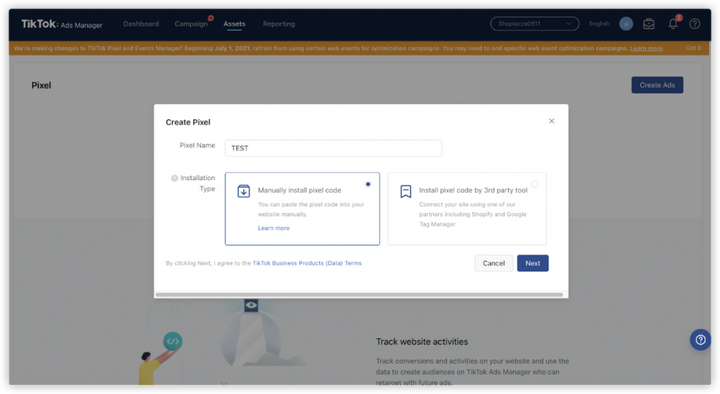This screenshot has height=394, width=720.
Task: Click the user avatar icon
Action: pos(626,23)
